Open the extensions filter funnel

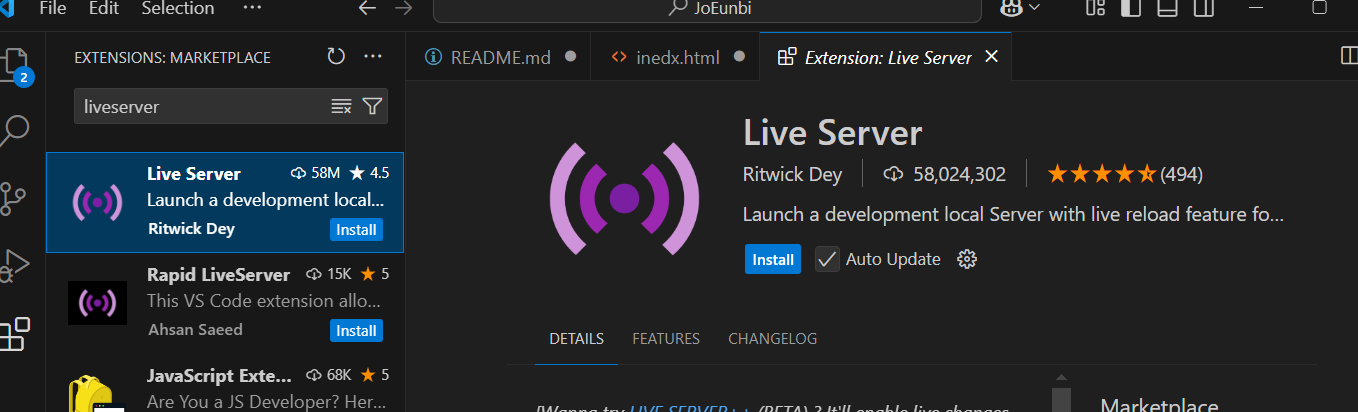tap(372, 106)
